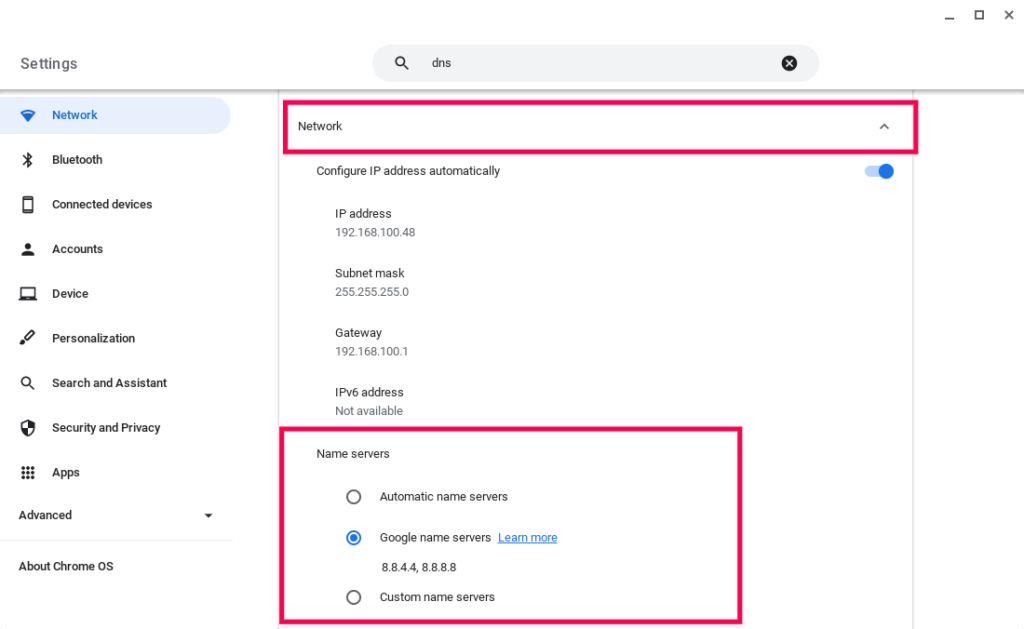Click the search magnifier icon in search bar
The width and height of the screenshot is (1024, 629).
tap(402, 63)
